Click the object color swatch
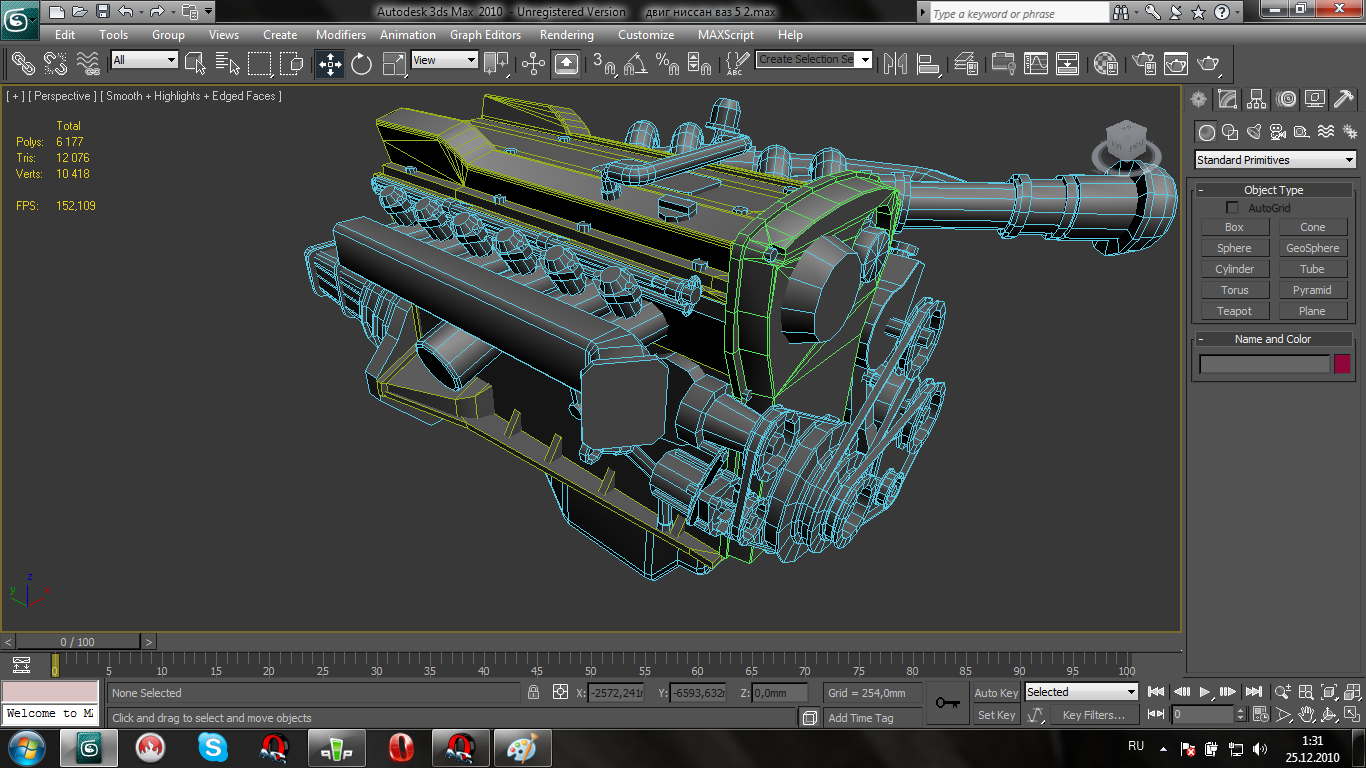Screen dimensions: 1366x768 pyautogui.click(x=1342, y=364)
